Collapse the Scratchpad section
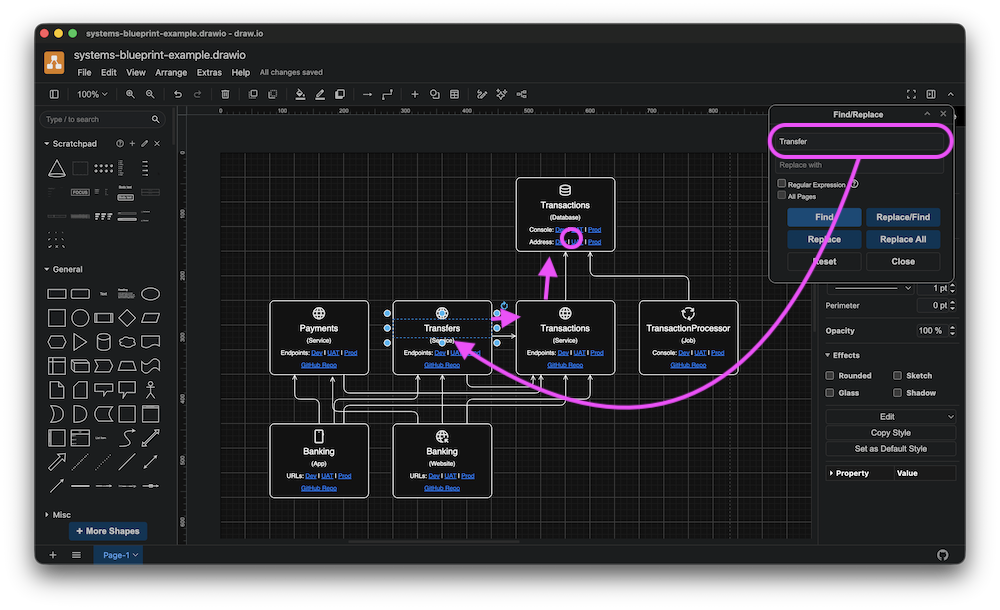1000x610 pixels. click(x=47, y=144)
